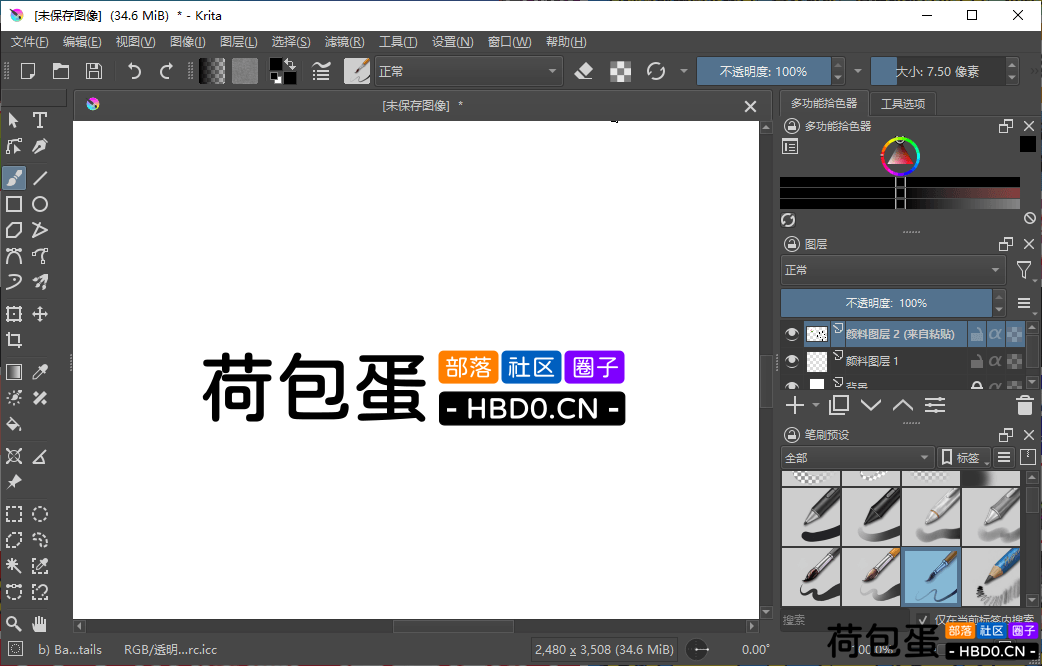Select the Color Sampler eyedropper tool
This screenshot has width=1042, height=666.
point(40,372)
